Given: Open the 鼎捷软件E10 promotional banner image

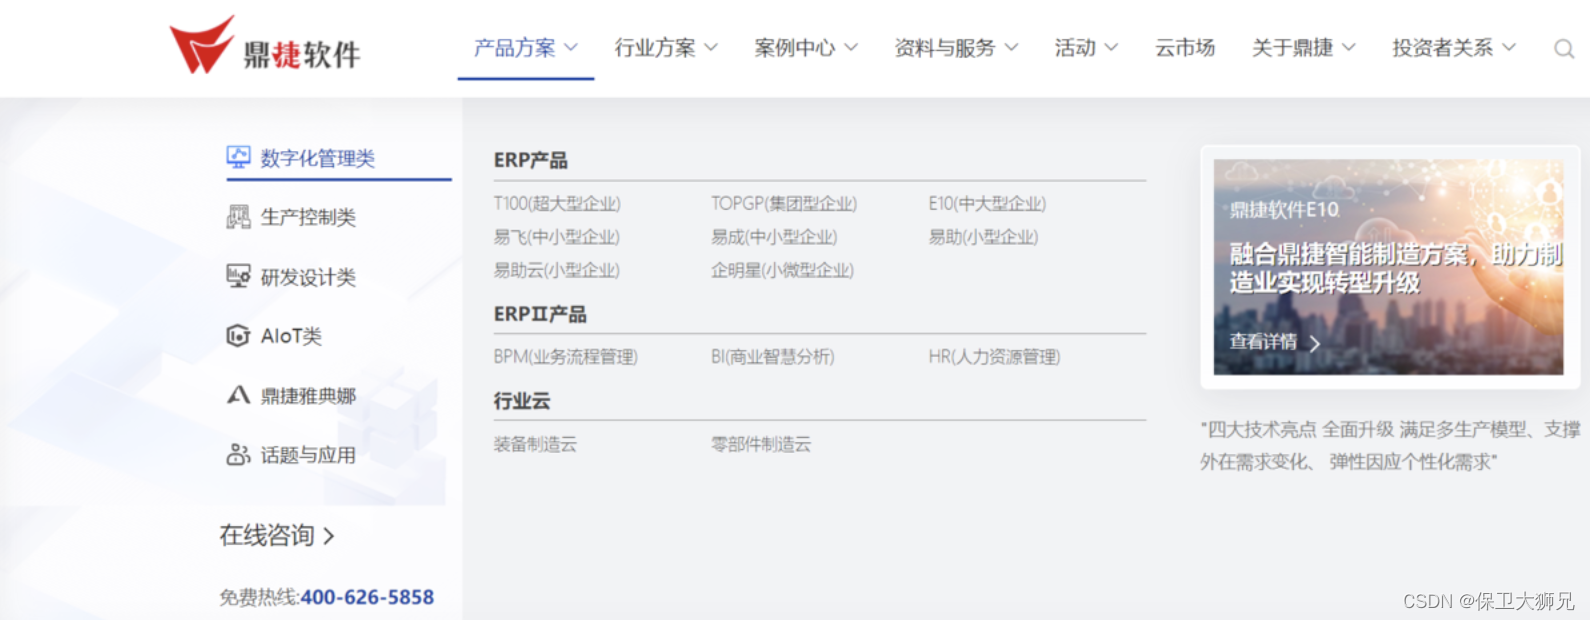Looking at the screenshot, I should click(x=1388, y=267).
